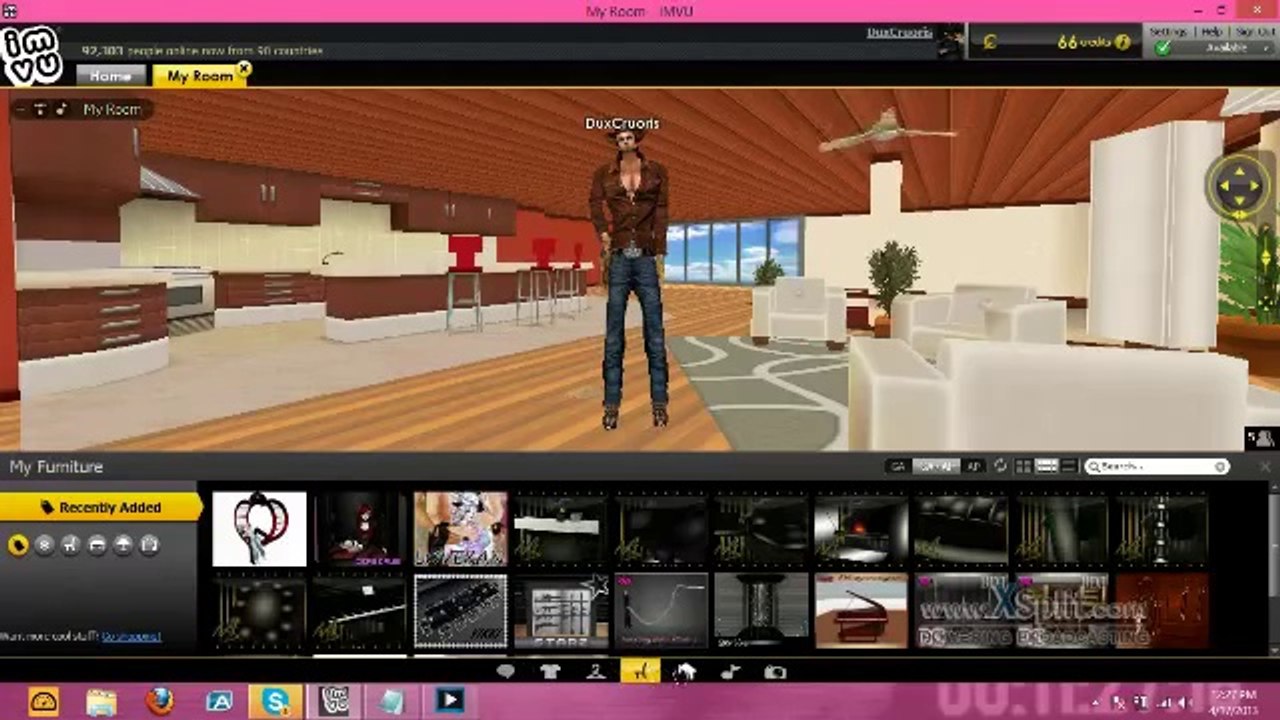
Task: Select the heart ornament furniture thumbnail
Action: pos(259,529)
